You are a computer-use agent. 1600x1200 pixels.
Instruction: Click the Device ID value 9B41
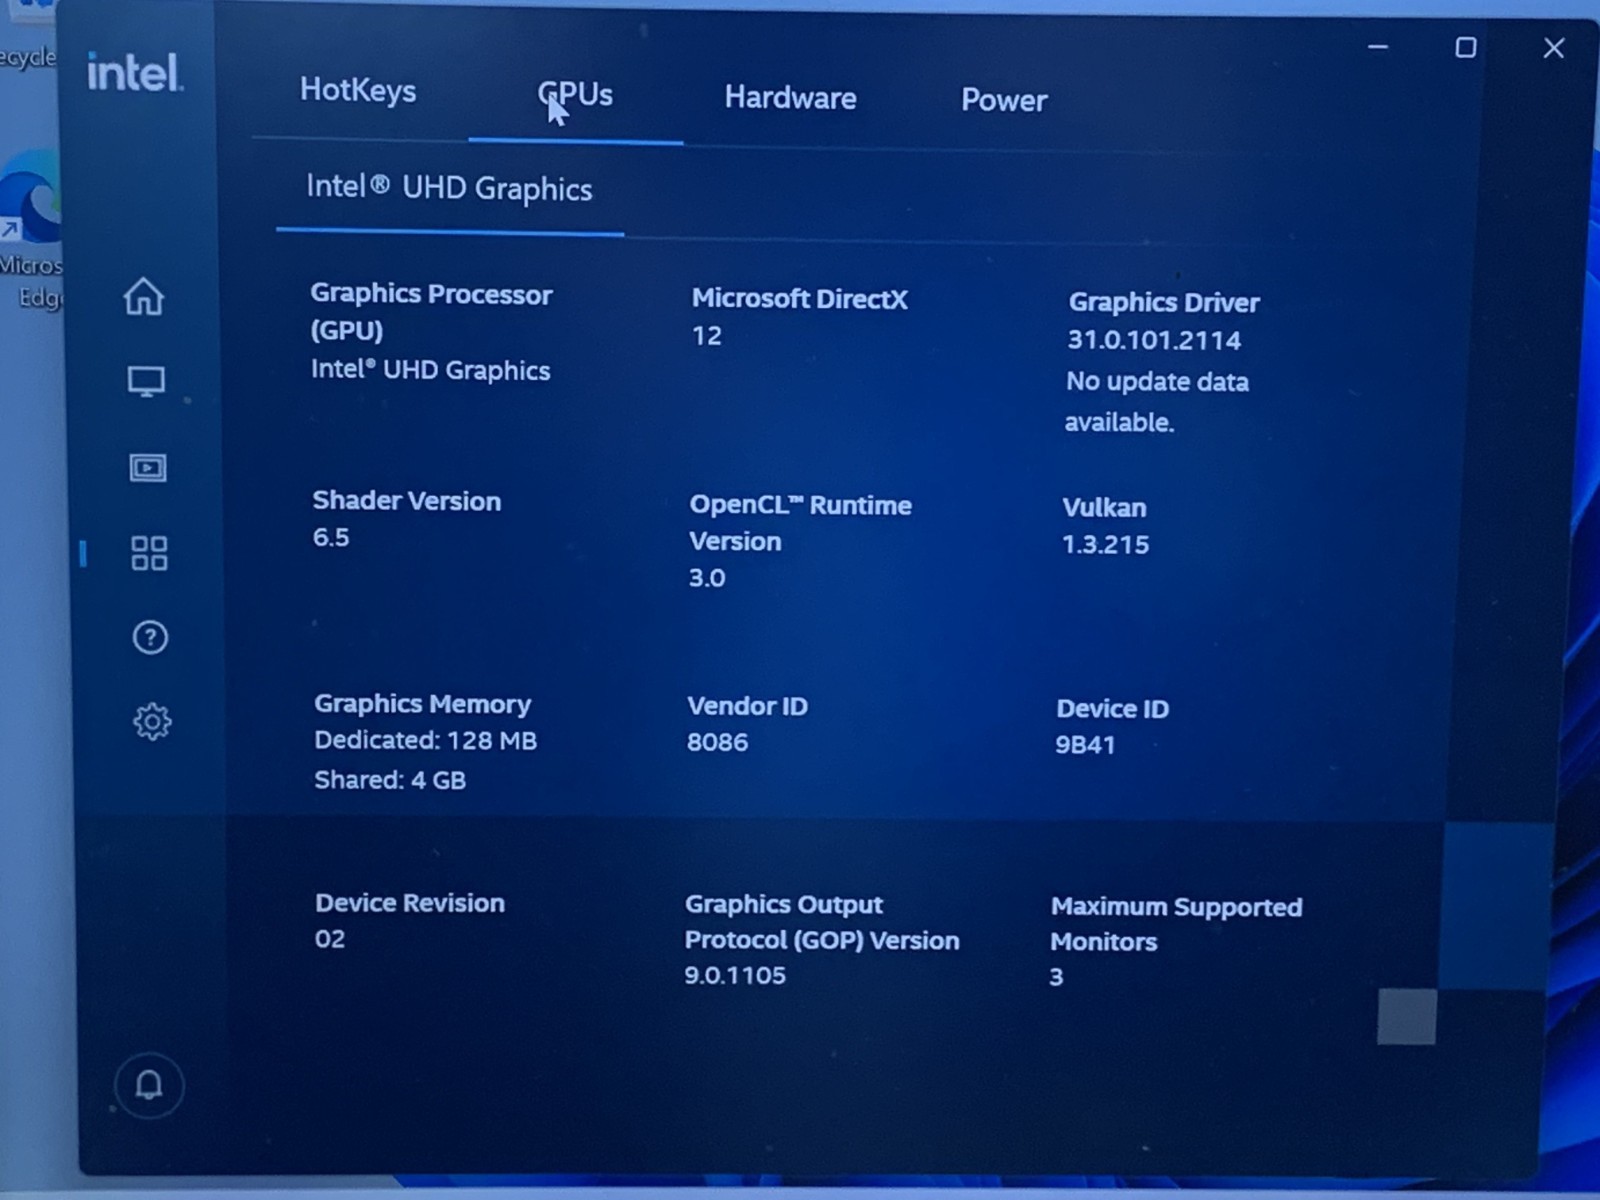(1085, 745)
